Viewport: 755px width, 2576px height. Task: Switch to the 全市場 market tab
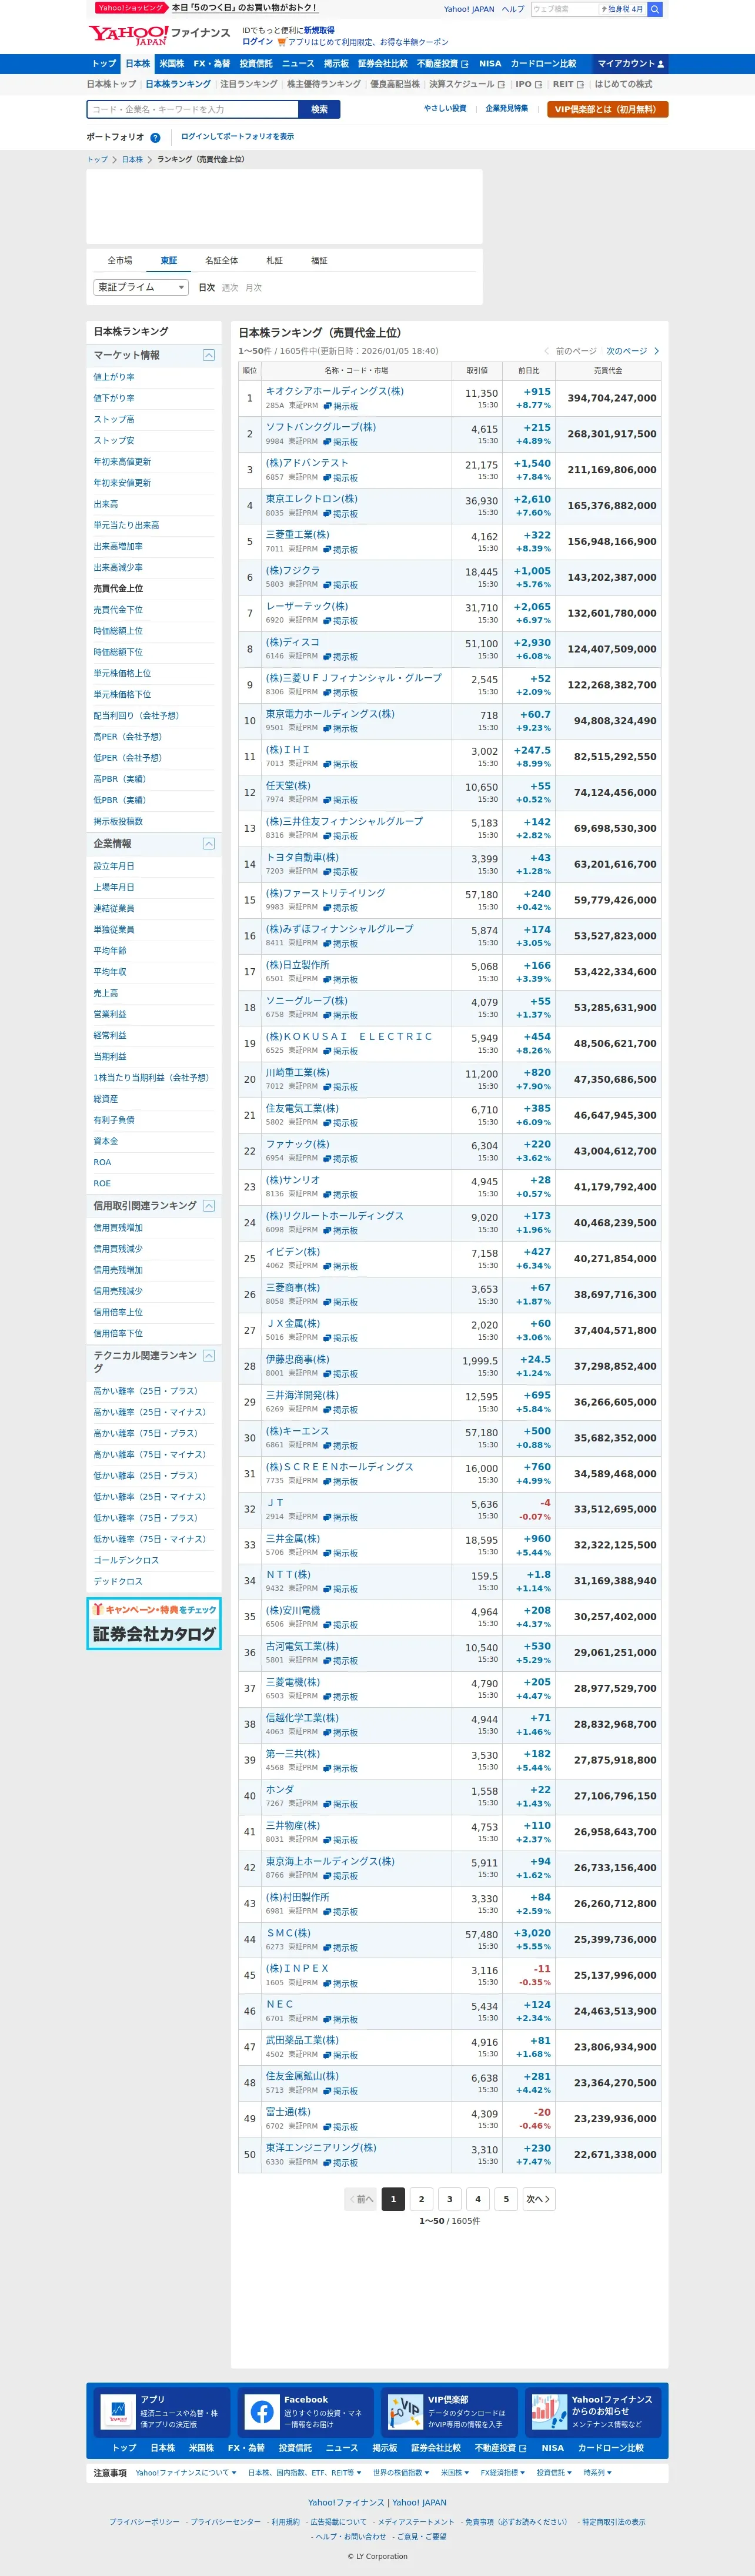pos(120,261)
